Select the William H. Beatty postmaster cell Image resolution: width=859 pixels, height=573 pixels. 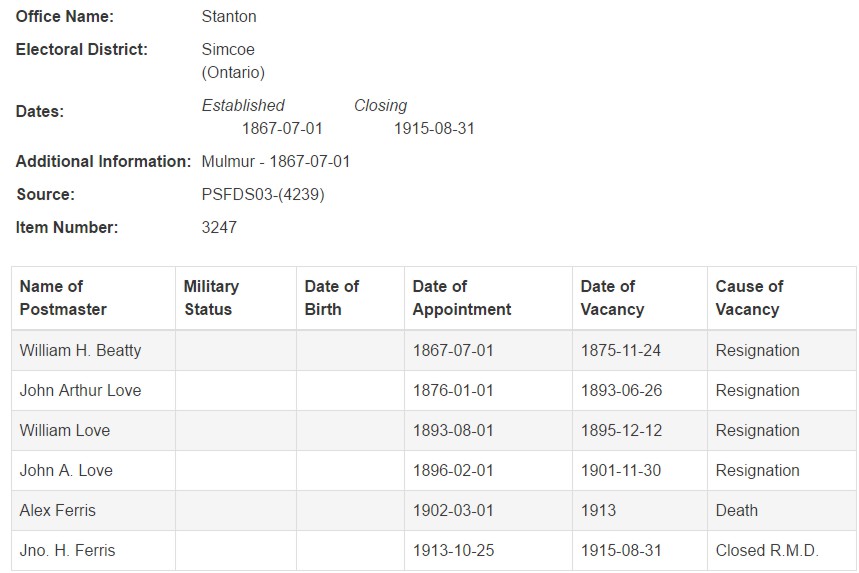pyautogui.click(x=80, y=351)
